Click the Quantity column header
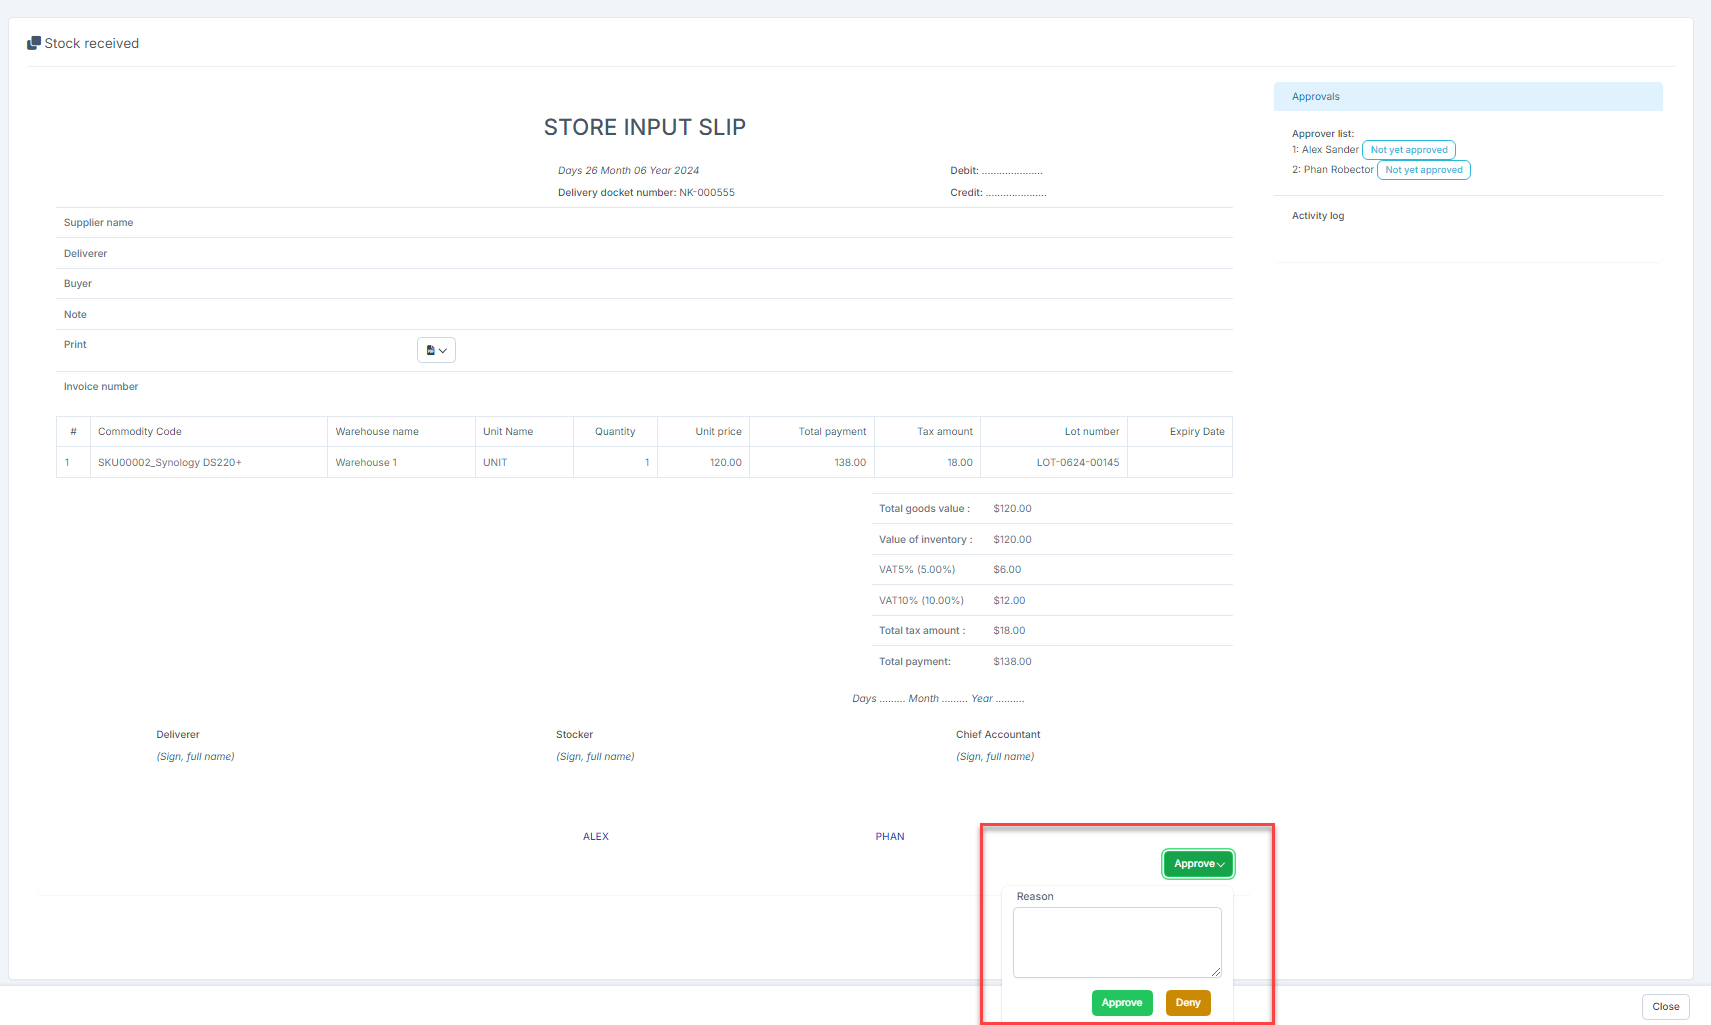This screenshot has height=1025, width=1711. (615, 432)
